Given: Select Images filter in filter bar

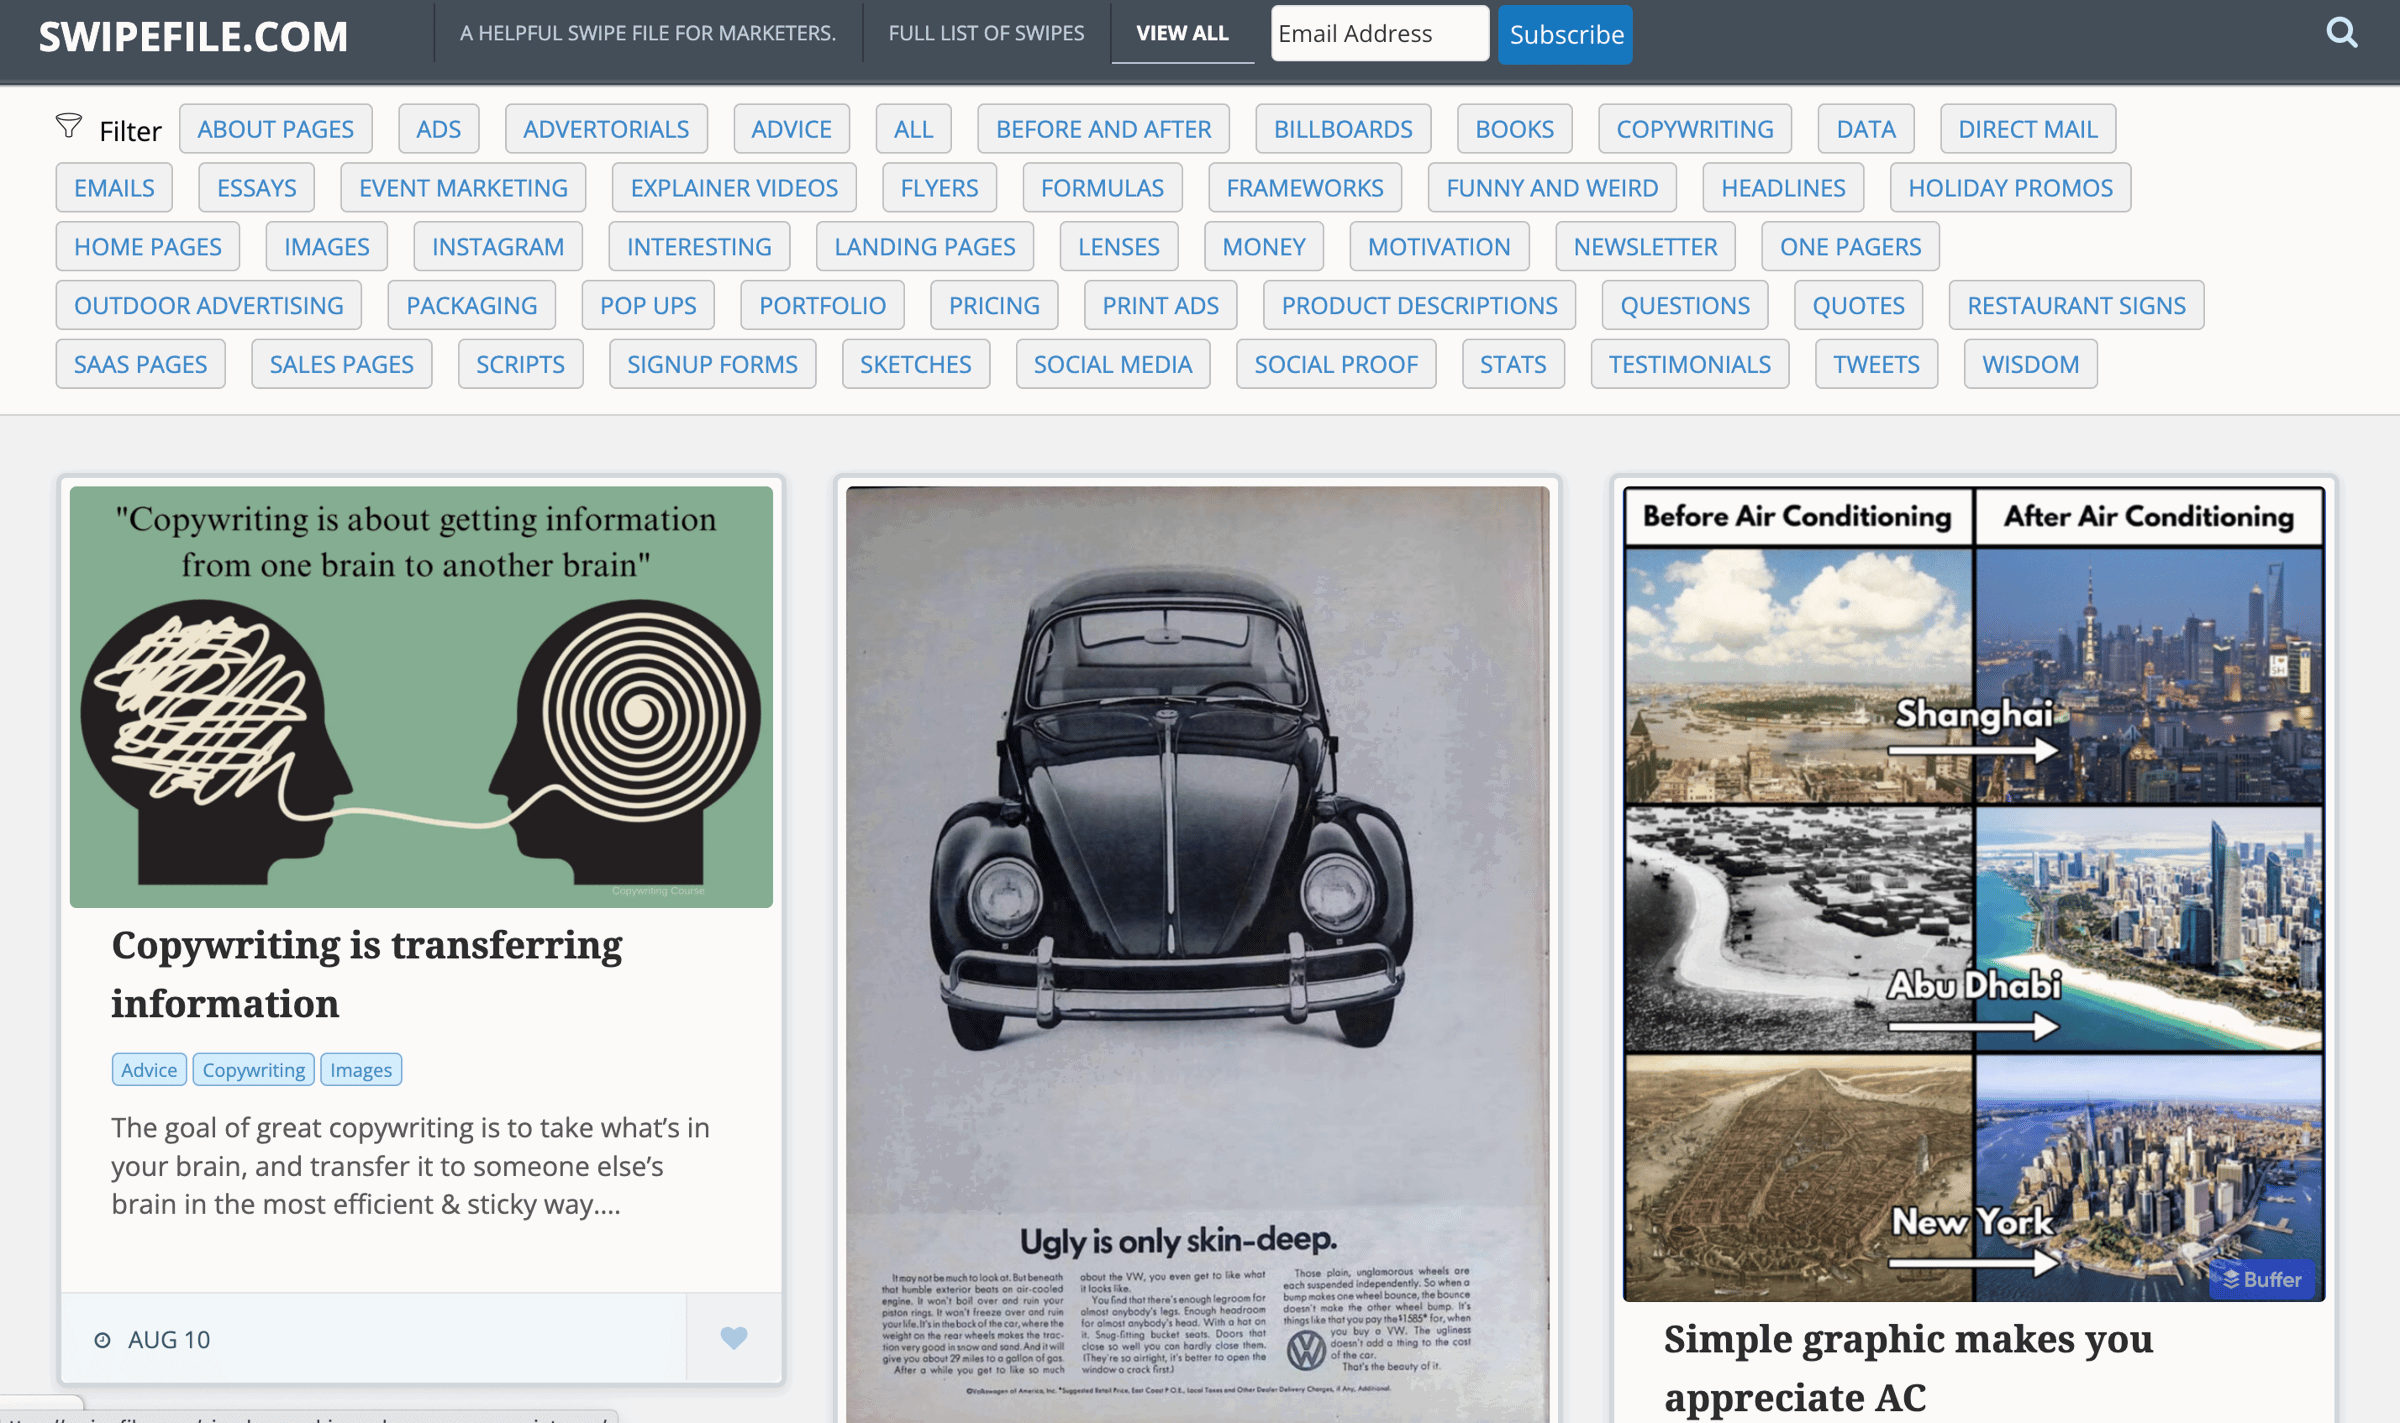Looking at the screenshot, I should [x=326, y=247].
